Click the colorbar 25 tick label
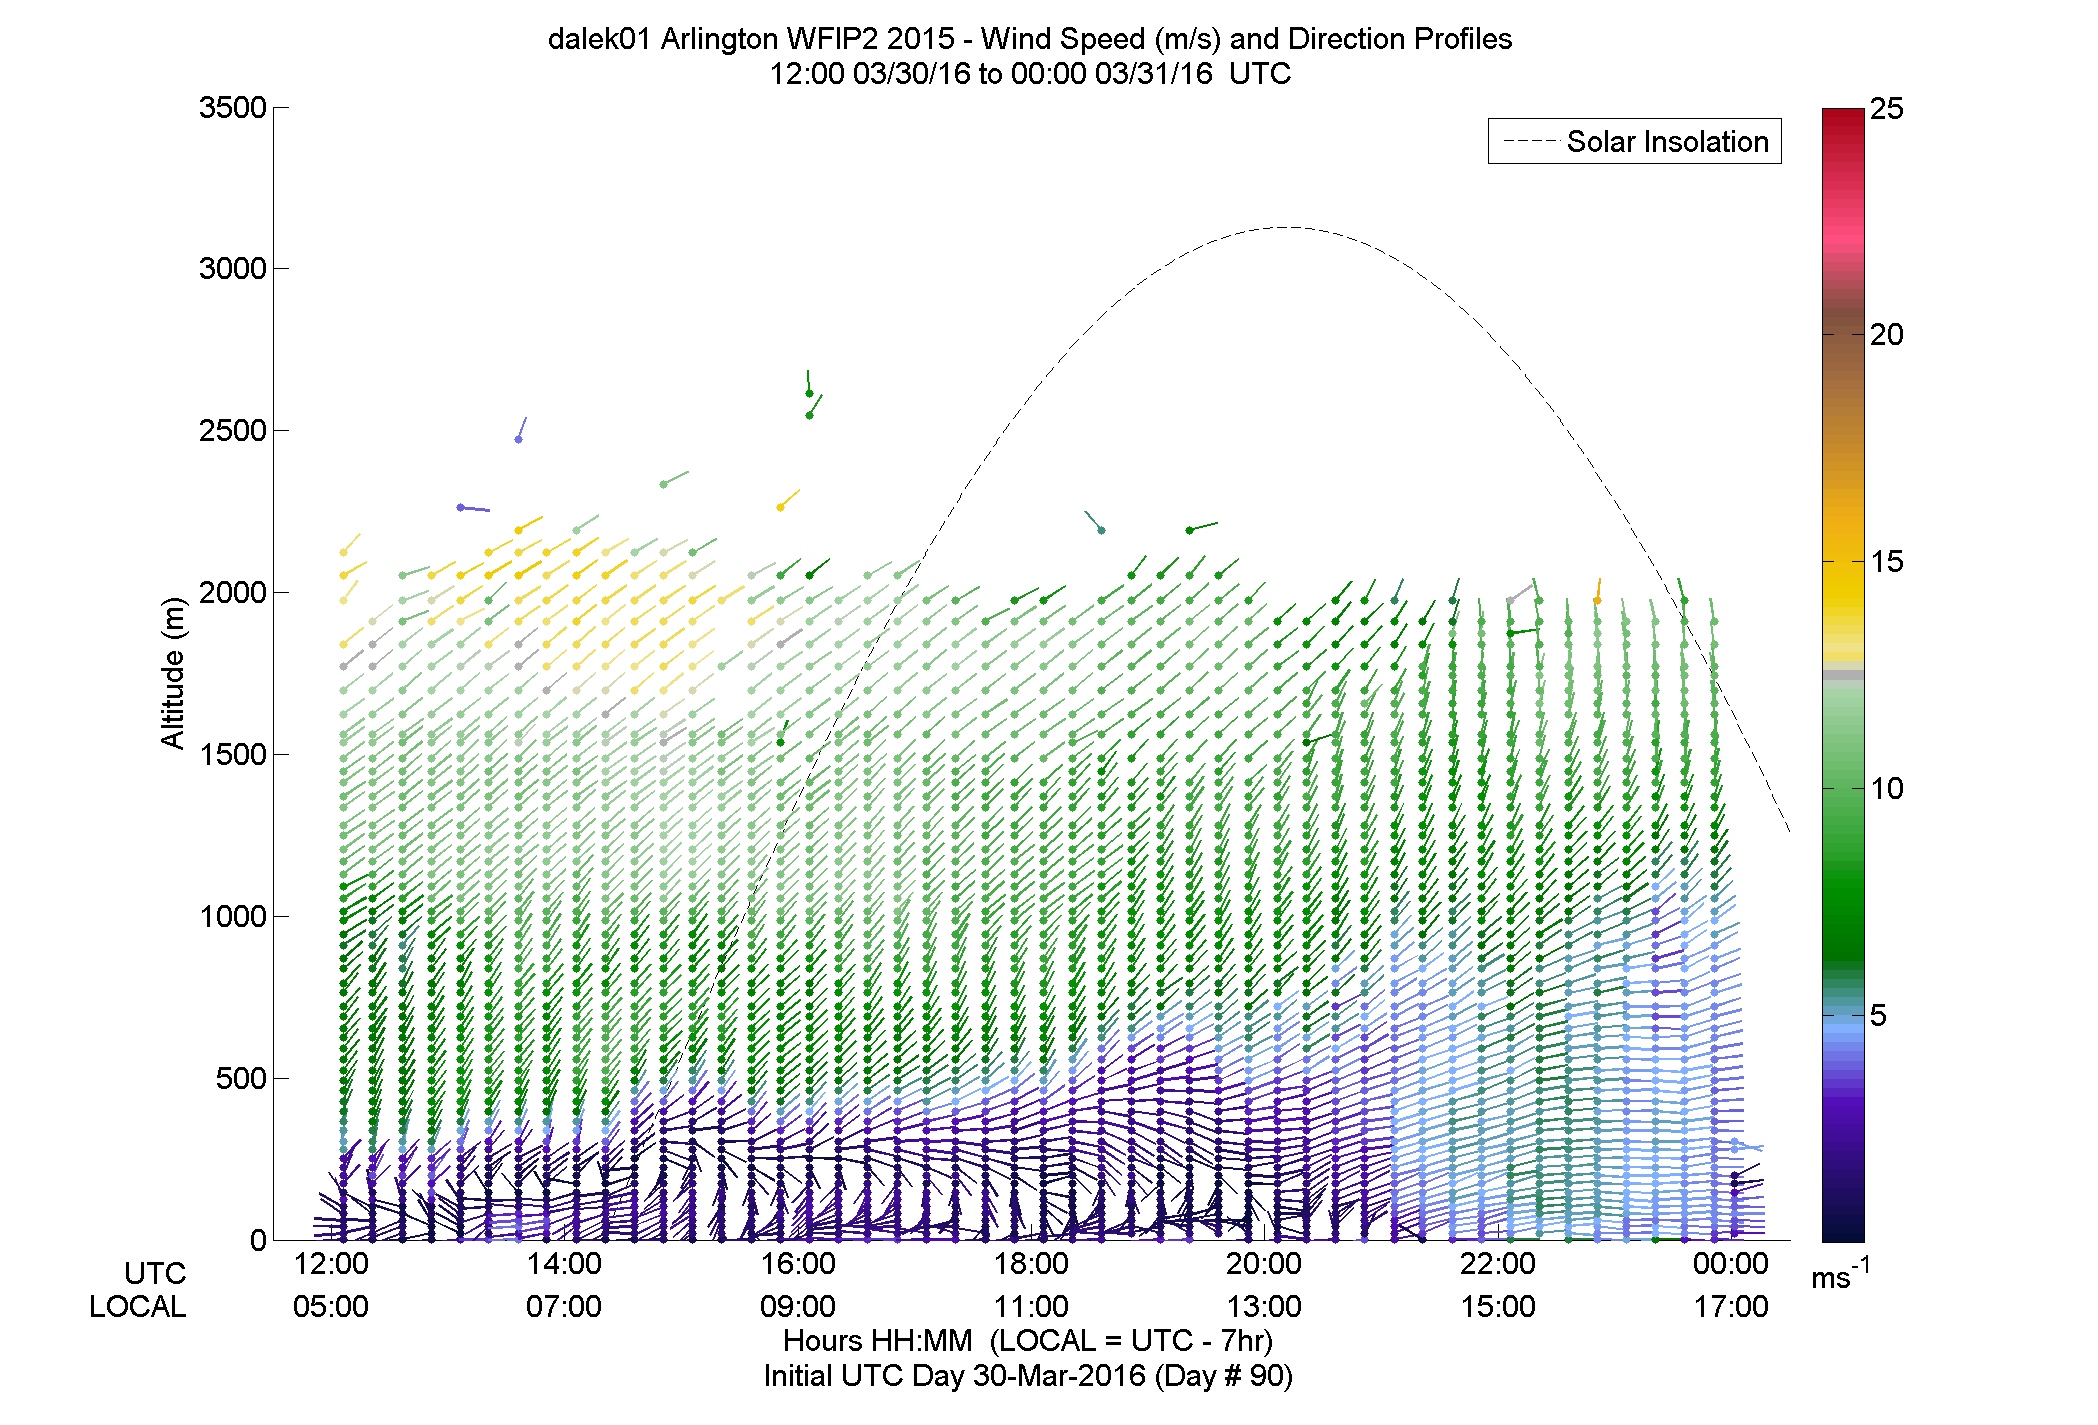Viewport: 2098px width, 1425px height. click(x=1886, y=109)
